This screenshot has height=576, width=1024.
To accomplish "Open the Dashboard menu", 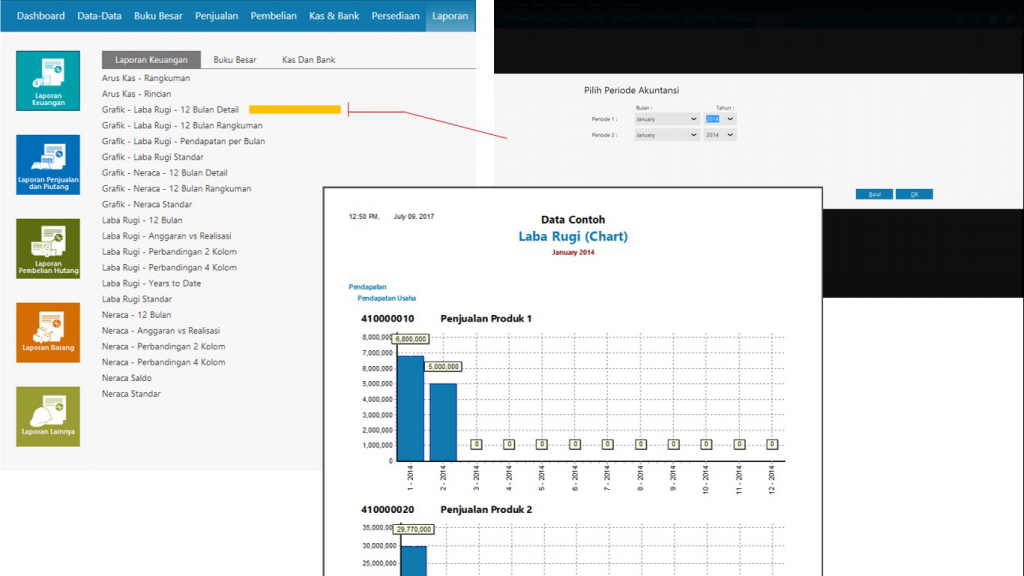I will pos(41,16).
